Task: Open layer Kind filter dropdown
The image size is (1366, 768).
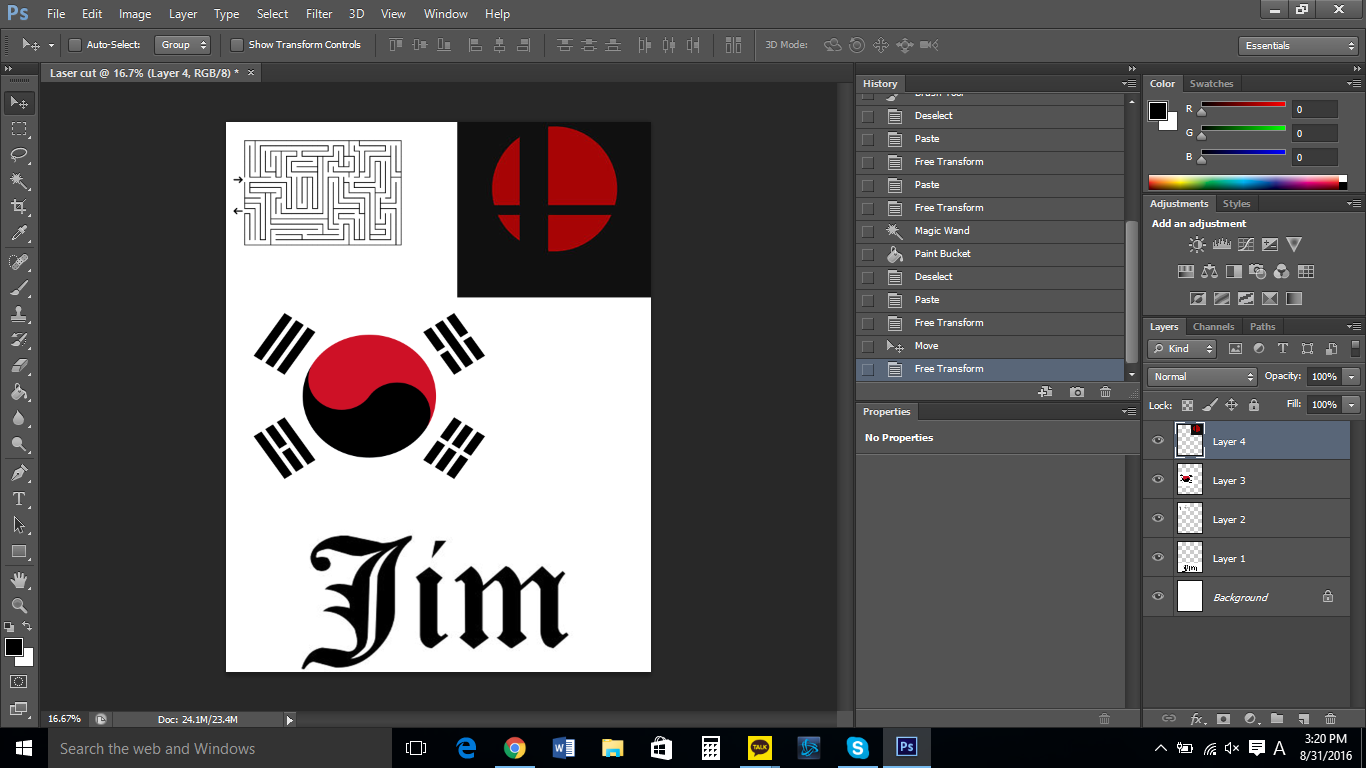Action: pos(1183,349)
